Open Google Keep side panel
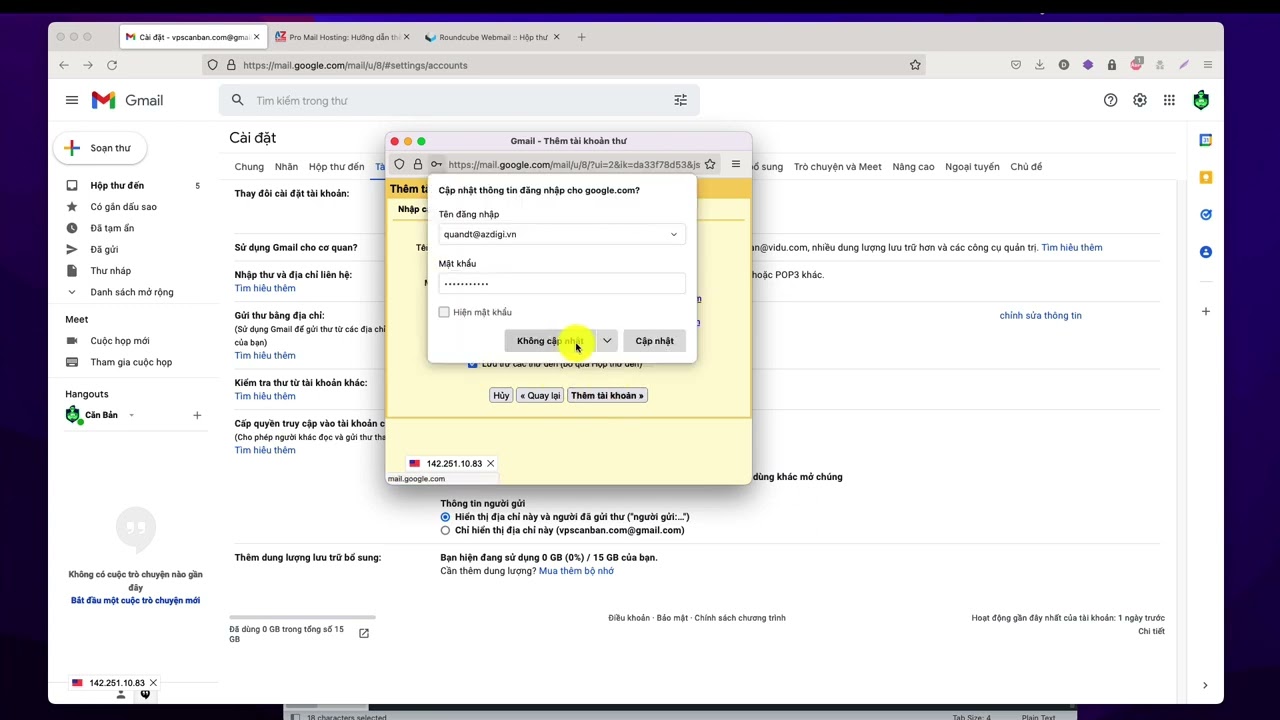This screenshot has width=1280, height=720. tap(1205, 177)
